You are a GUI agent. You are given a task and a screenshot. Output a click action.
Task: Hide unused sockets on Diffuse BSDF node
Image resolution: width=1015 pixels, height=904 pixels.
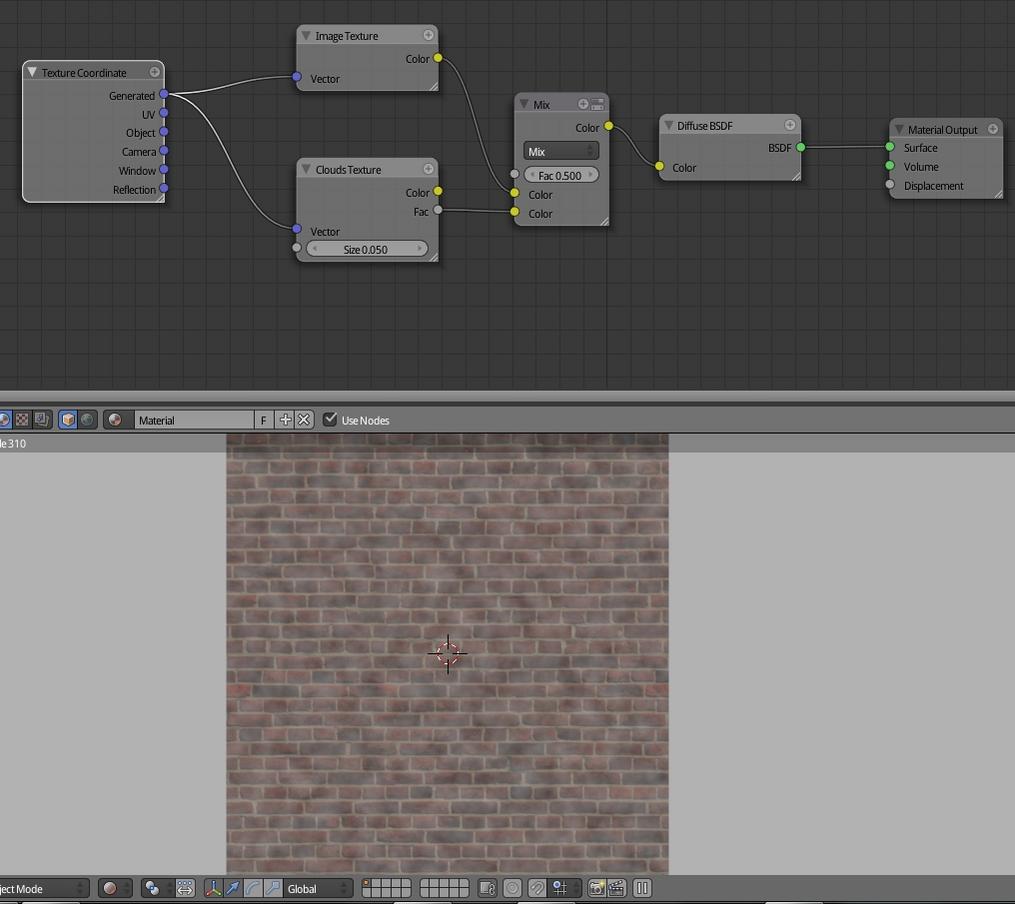(x=790, y=125)
